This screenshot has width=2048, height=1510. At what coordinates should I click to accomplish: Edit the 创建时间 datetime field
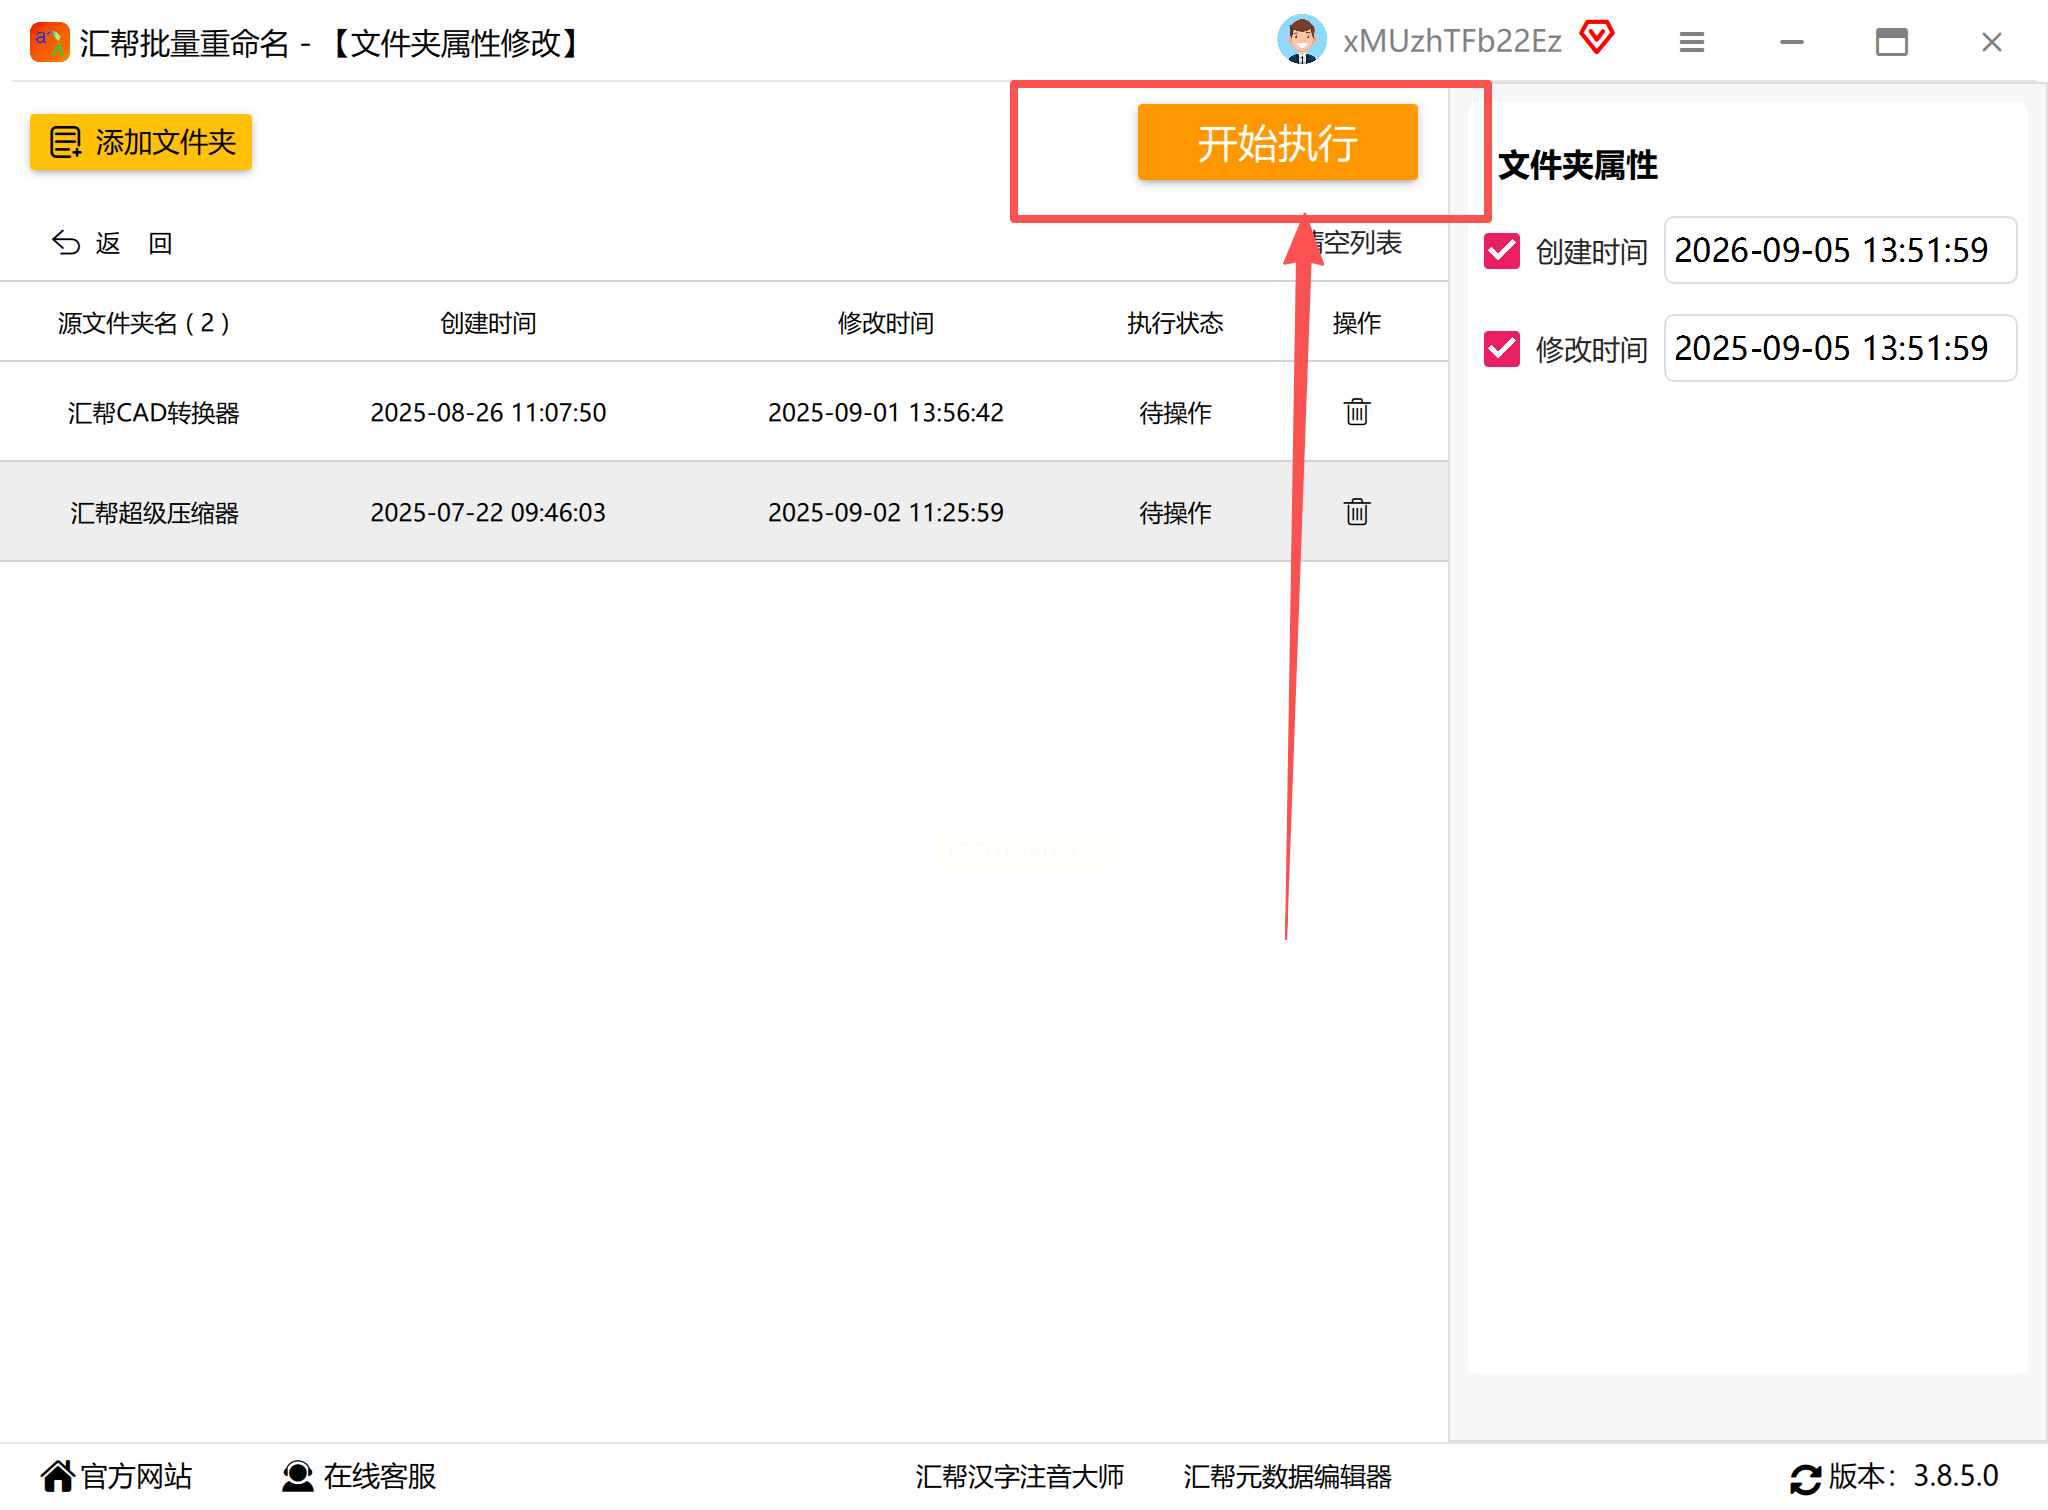(x=1838, y=250)
